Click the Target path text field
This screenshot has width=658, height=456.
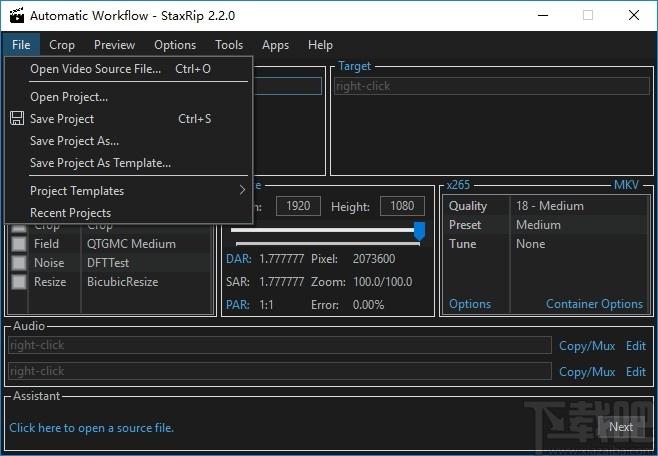coord(492,86)
